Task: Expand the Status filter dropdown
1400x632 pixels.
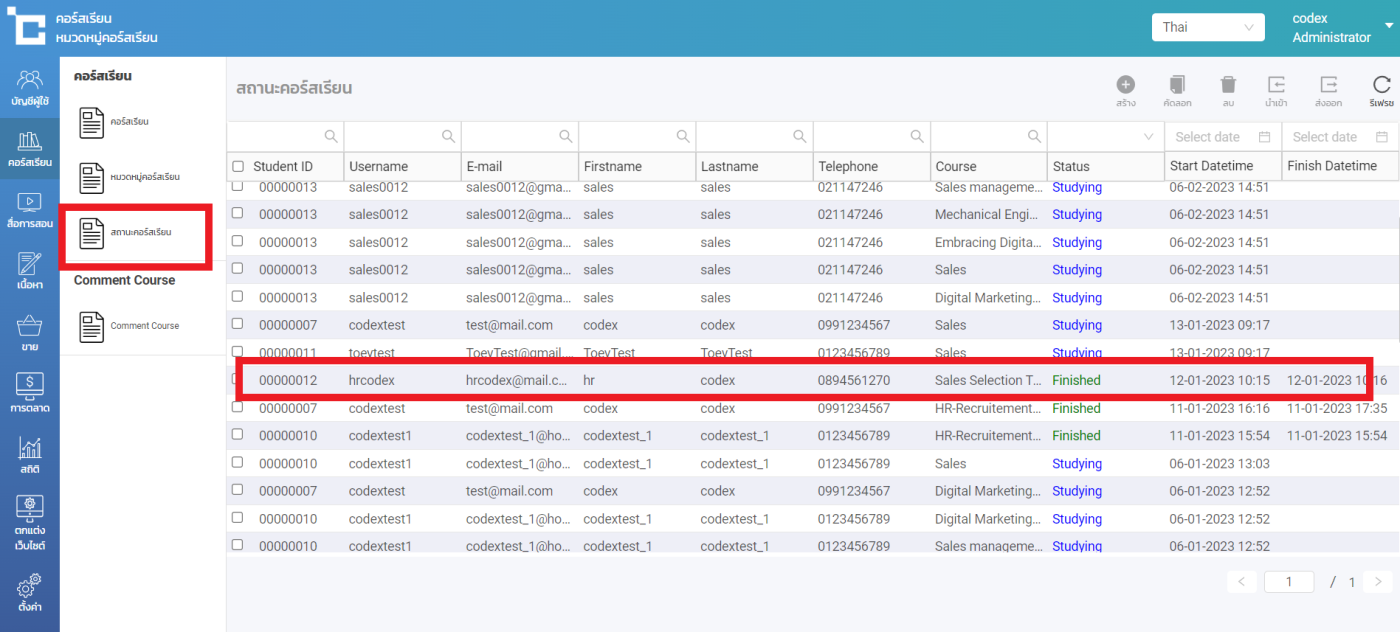Action: click(x=1105, y=137)
